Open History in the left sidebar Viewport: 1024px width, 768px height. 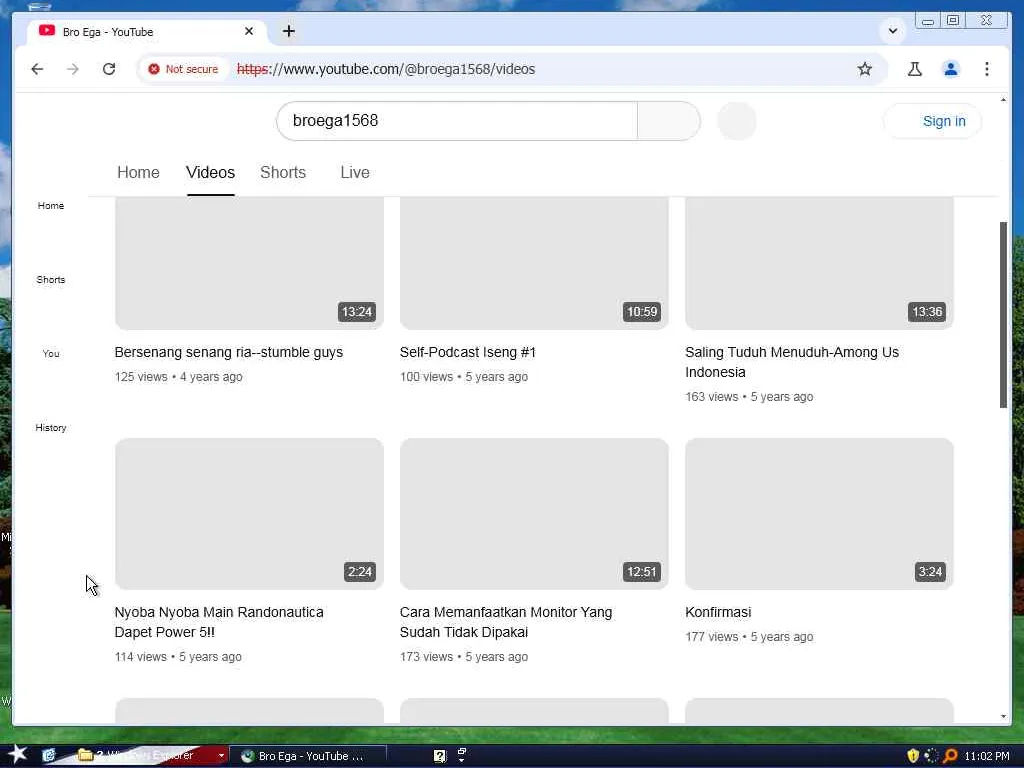point(51,428)
